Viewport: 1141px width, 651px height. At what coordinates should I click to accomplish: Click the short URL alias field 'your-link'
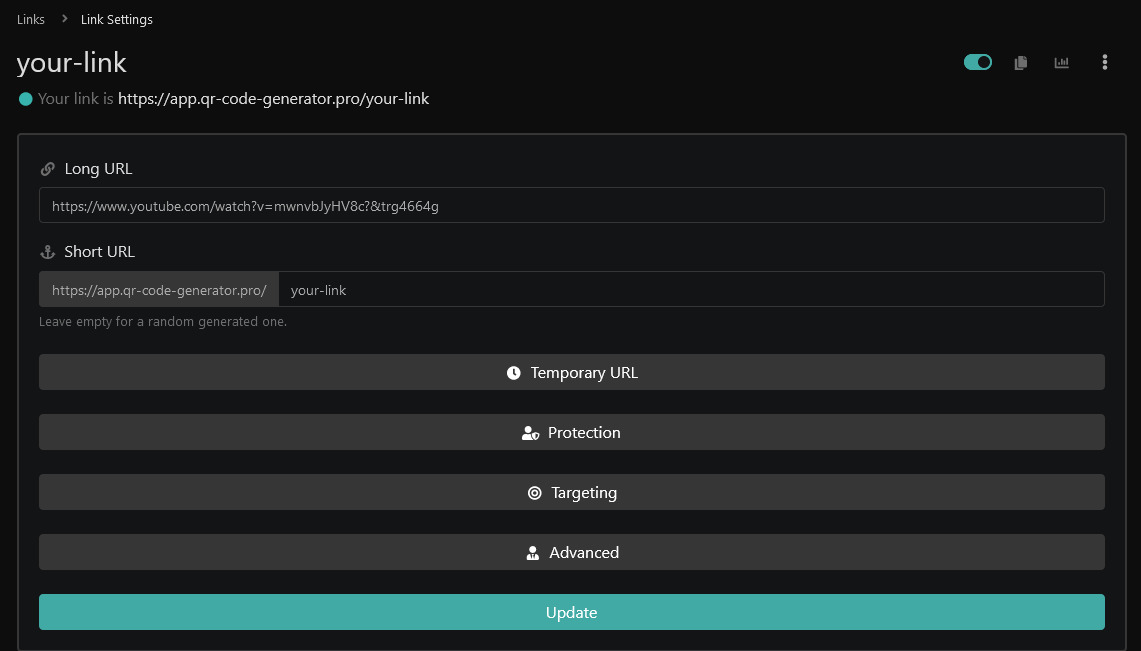[690, 290]
